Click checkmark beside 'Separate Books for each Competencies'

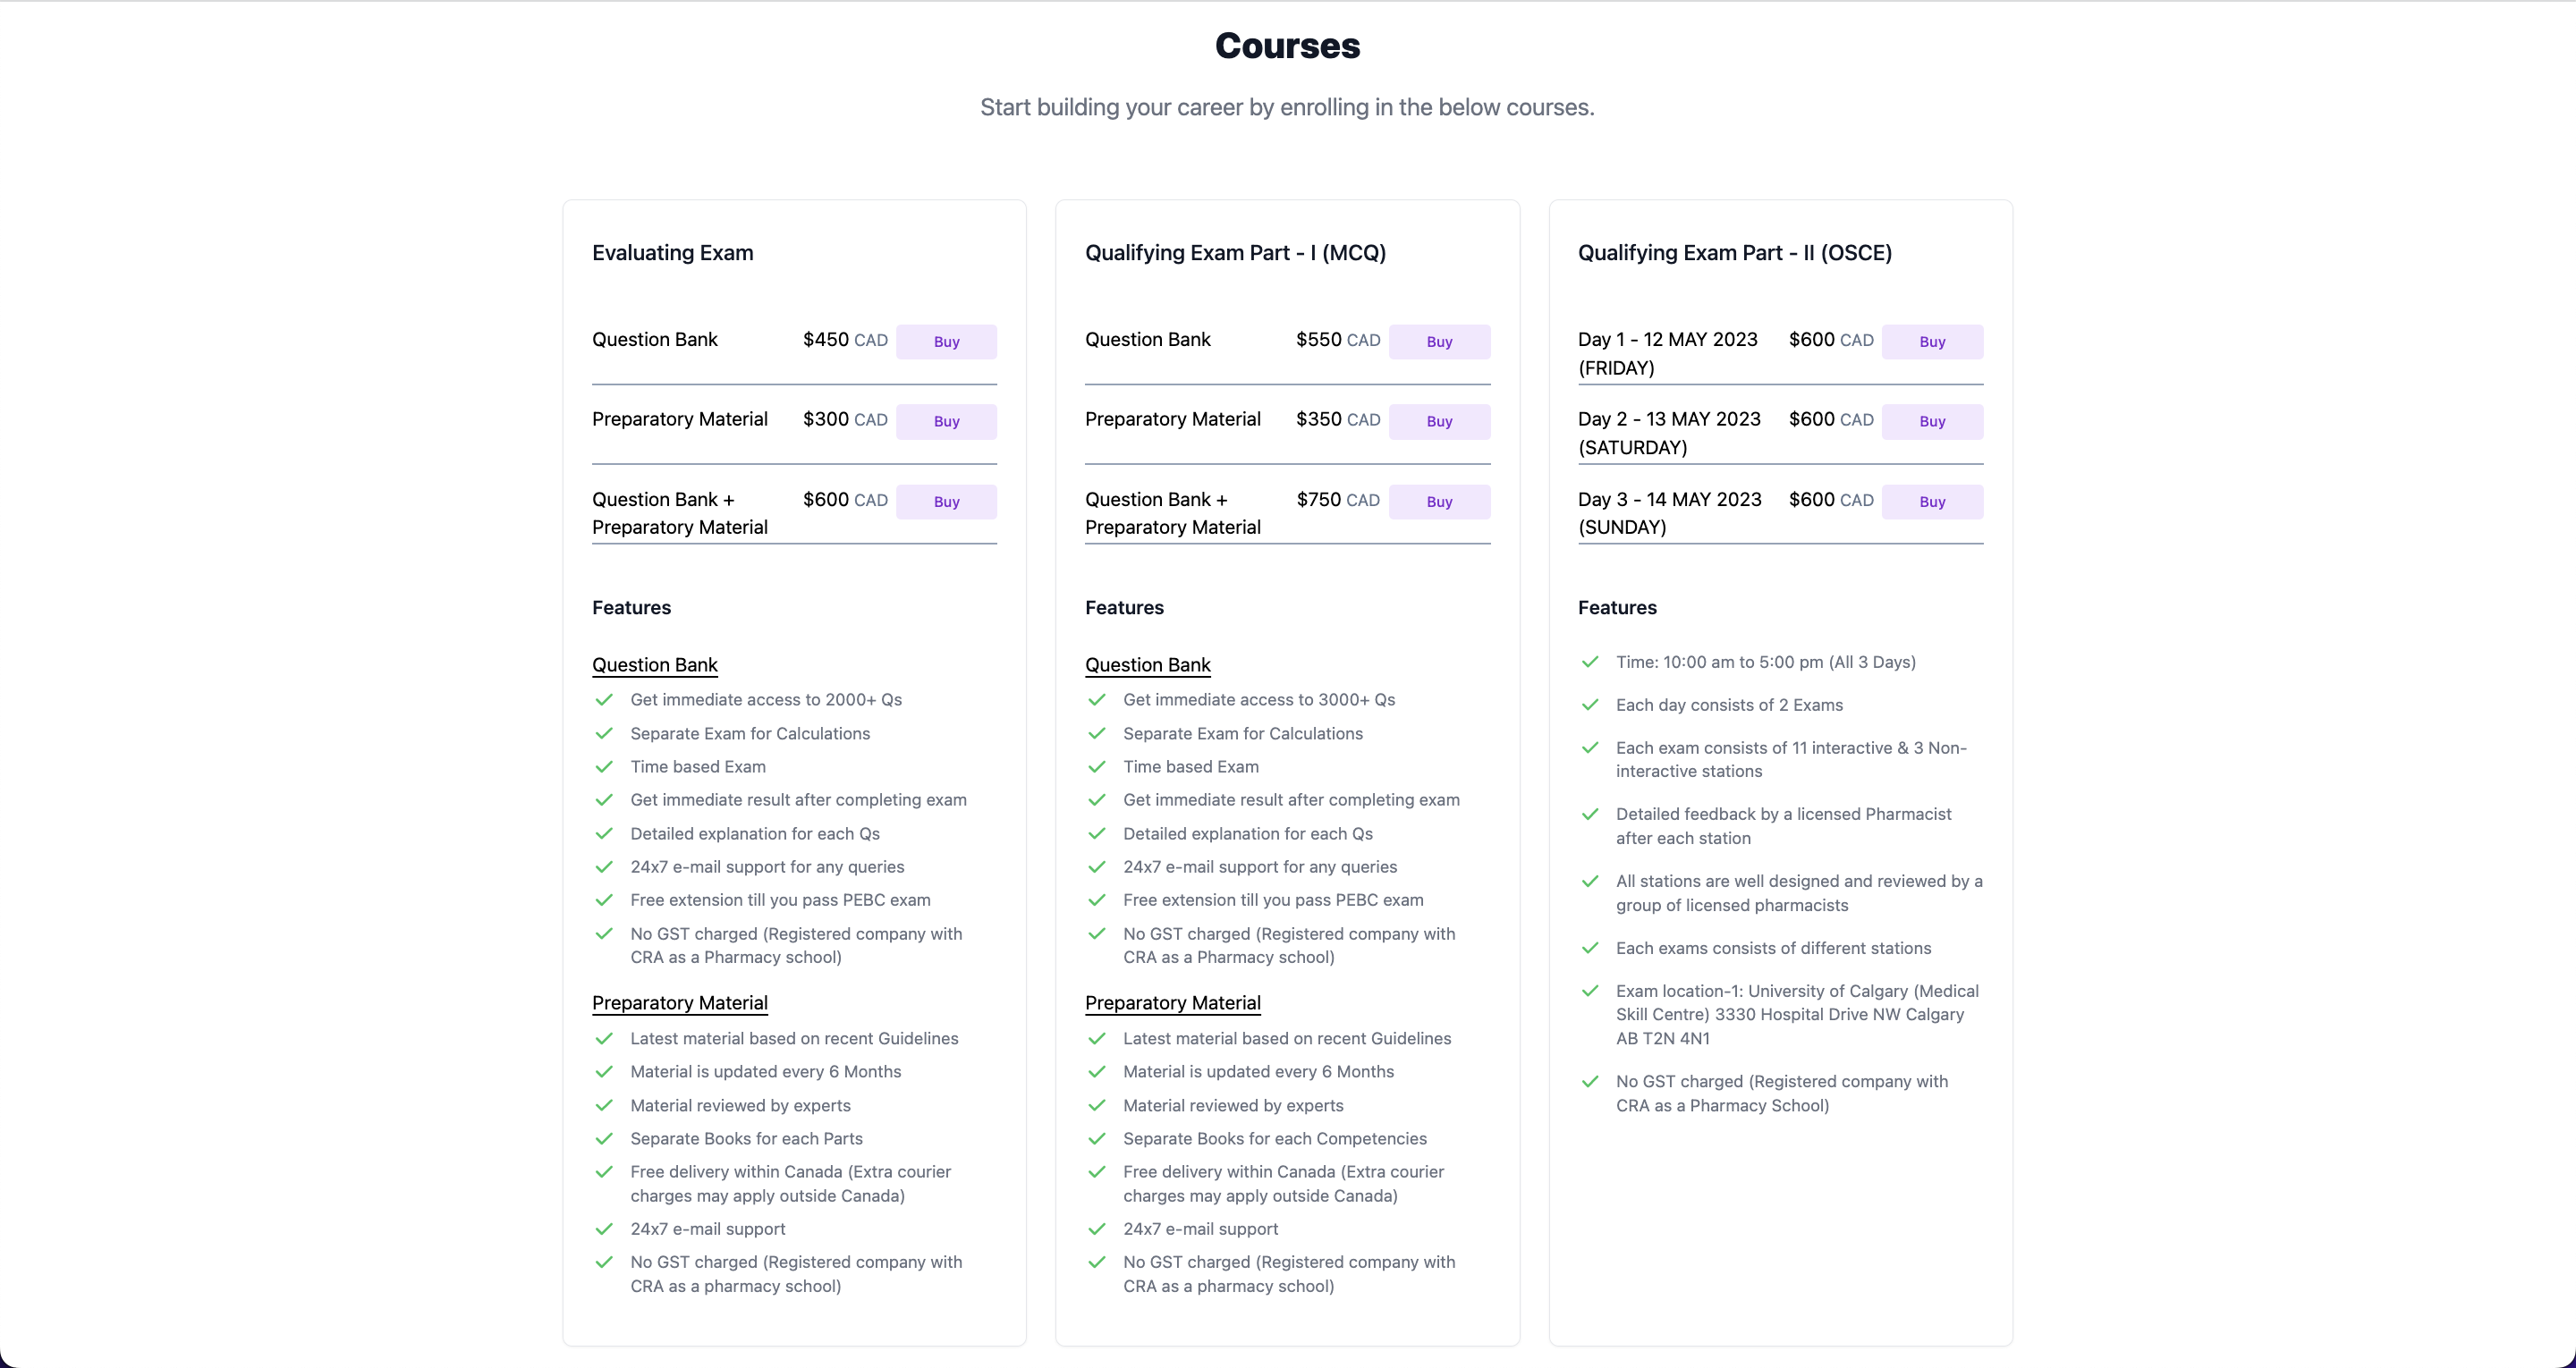1097,1139
